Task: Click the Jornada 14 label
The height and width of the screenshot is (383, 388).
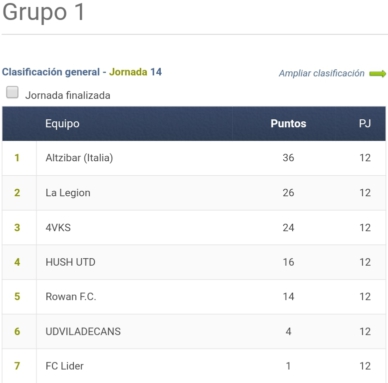Action: (135, 72)
